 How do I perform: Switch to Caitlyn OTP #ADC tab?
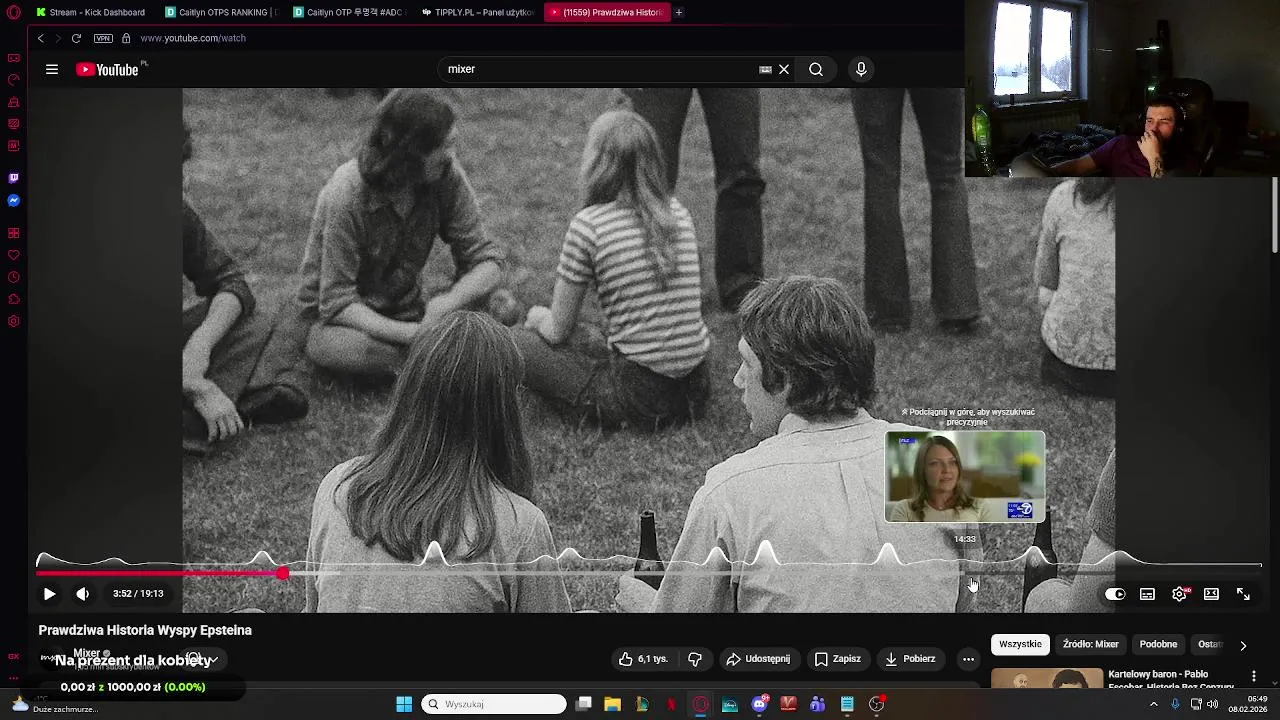349,12
